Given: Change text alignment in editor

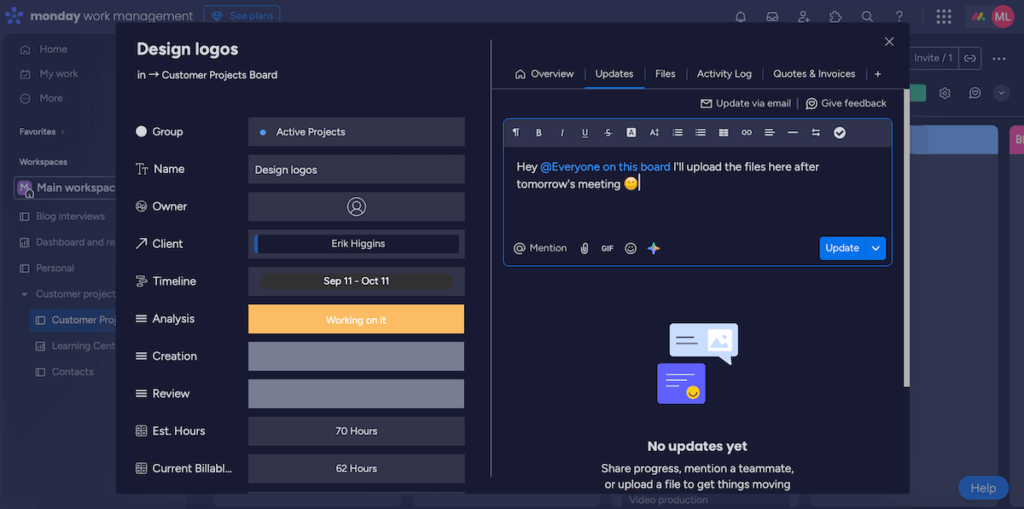Looking at the screenshot, I should pos(769,133).
